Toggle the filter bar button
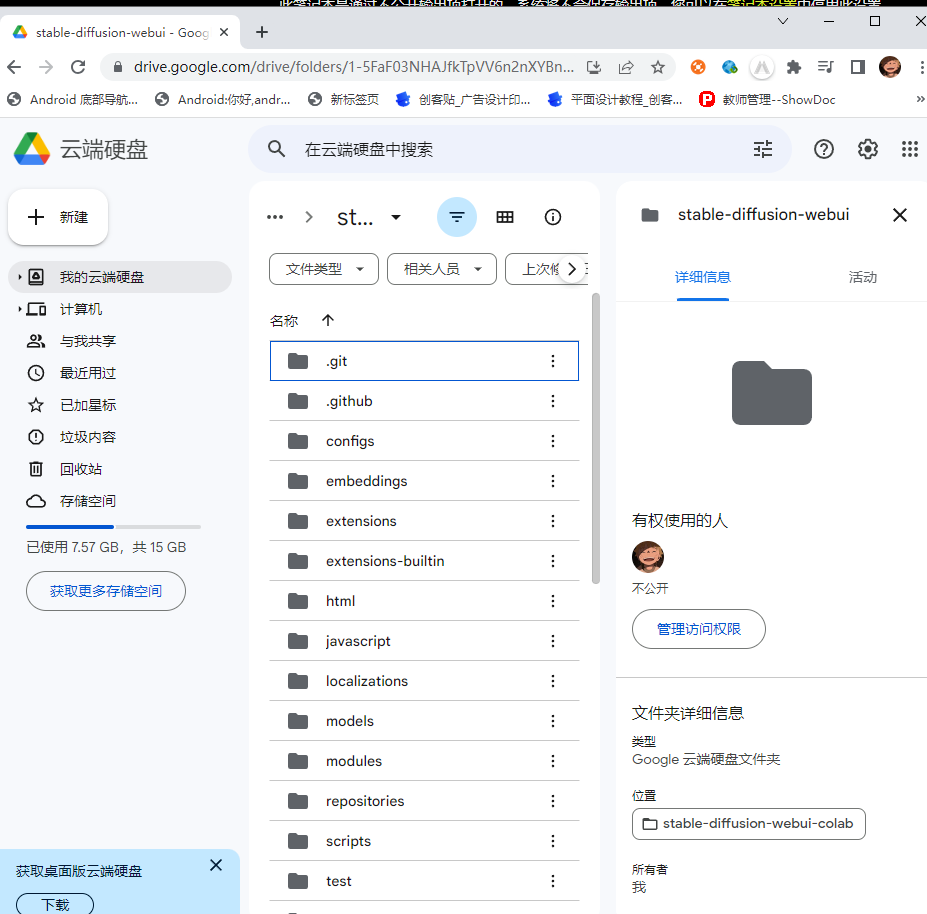This screenshot has width=927, height=914. (x=457, y=217)
